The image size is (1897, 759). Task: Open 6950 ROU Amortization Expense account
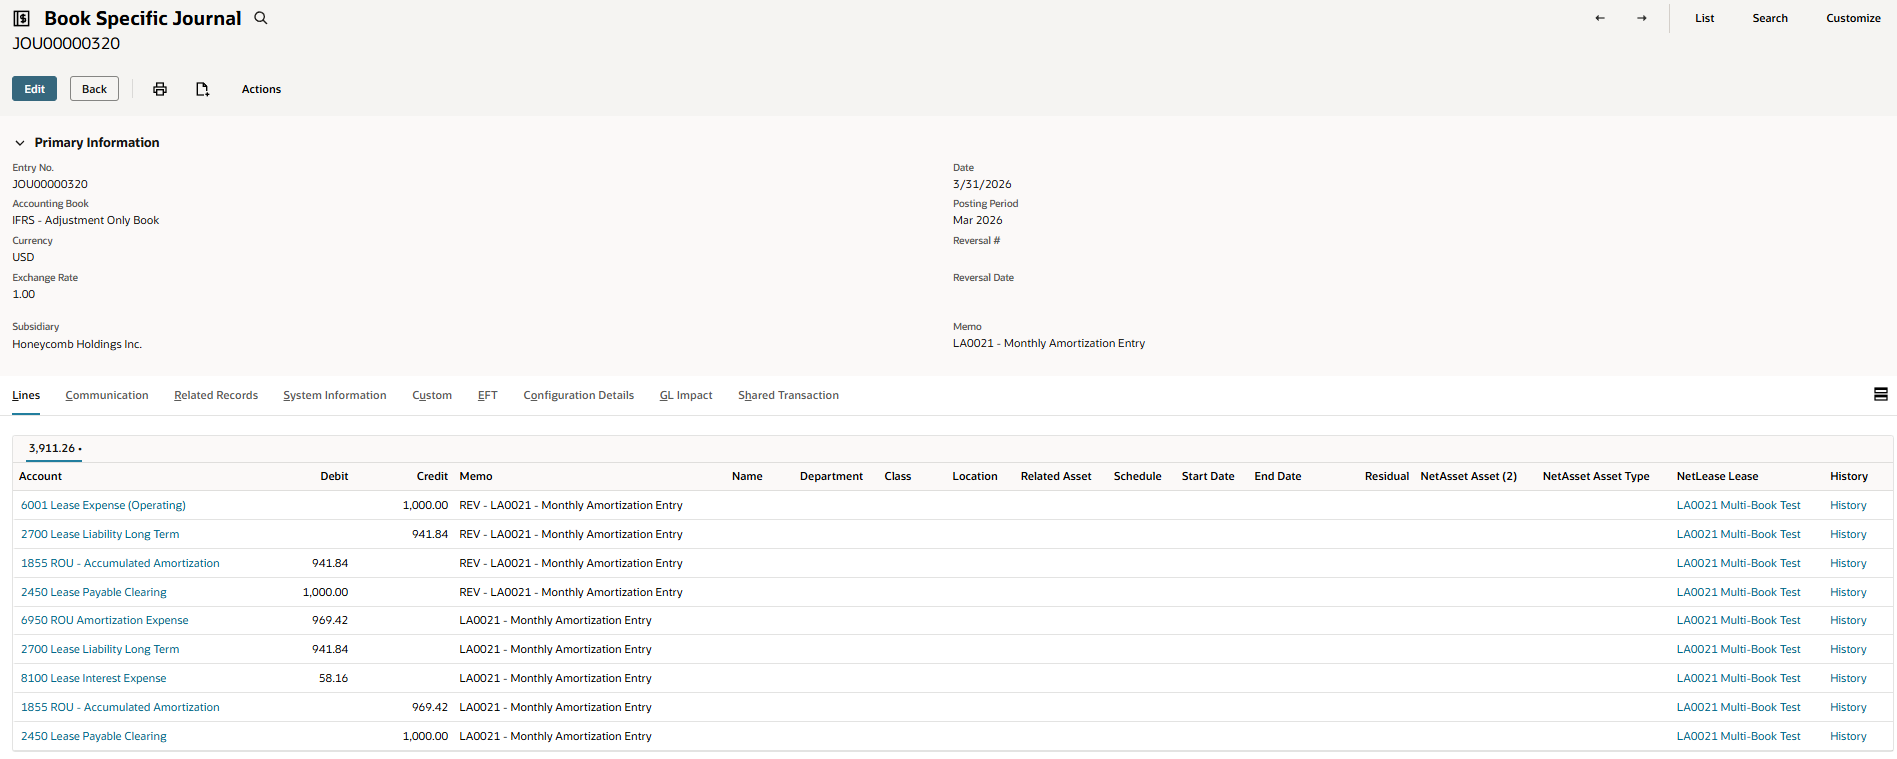click(x=104, y=620)
